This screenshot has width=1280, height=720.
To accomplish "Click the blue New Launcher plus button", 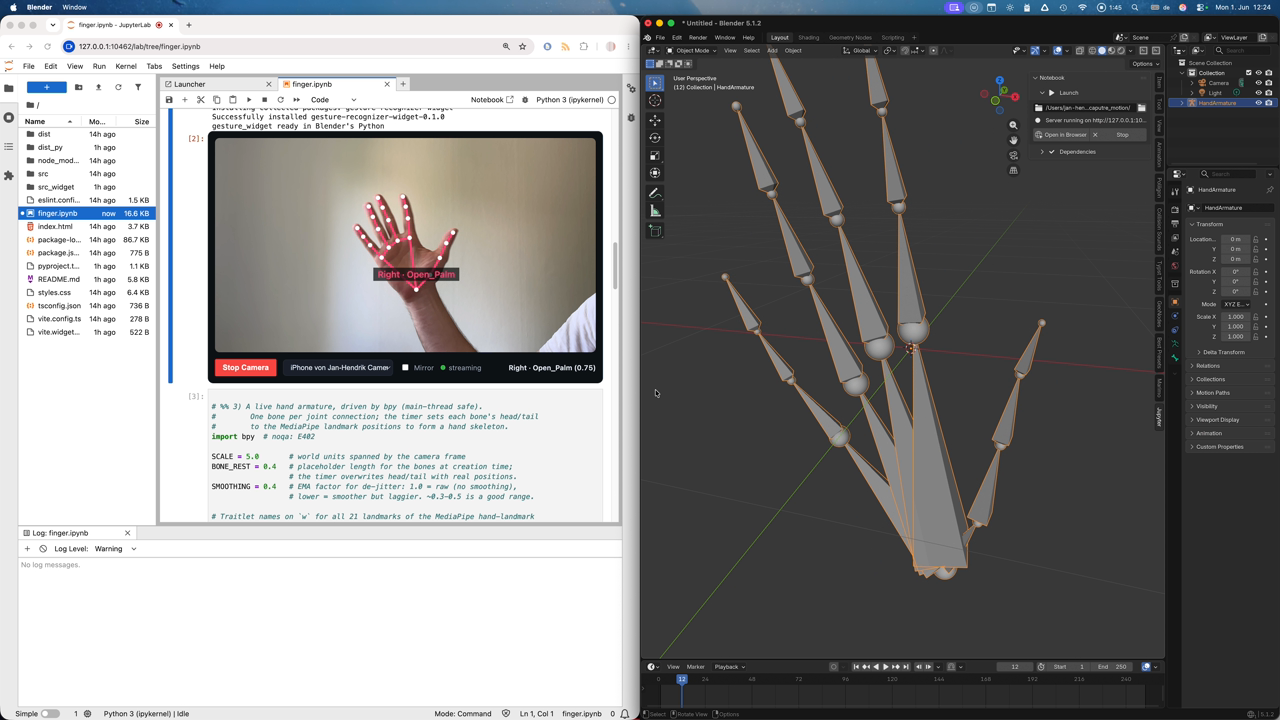I will pyautogui.click(x=46, y=87).
